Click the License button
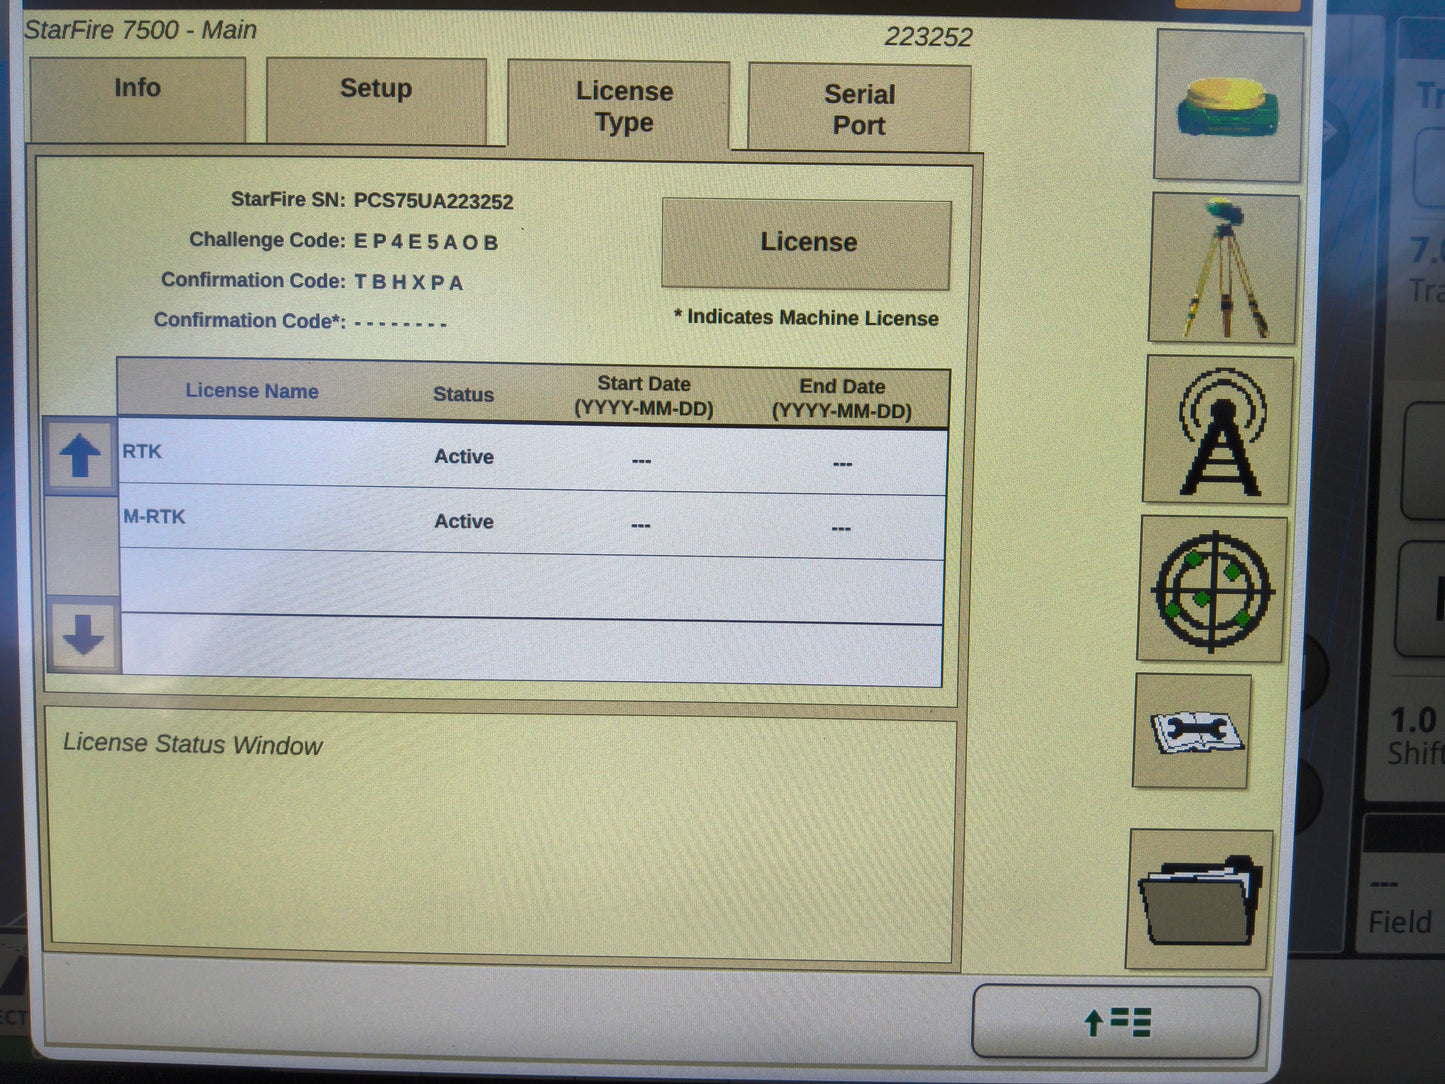 [x=806, y=244]
